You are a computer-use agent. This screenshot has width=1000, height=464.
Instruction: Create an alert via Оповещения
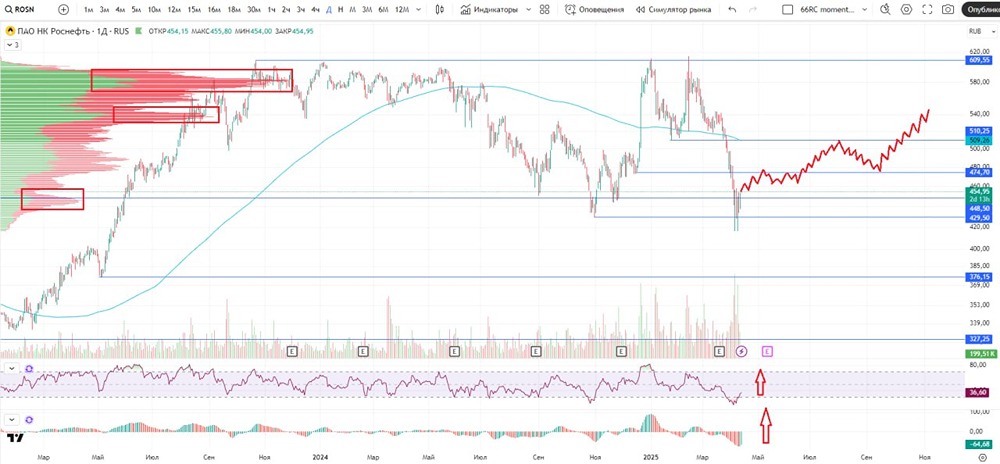tap(594, 10)
